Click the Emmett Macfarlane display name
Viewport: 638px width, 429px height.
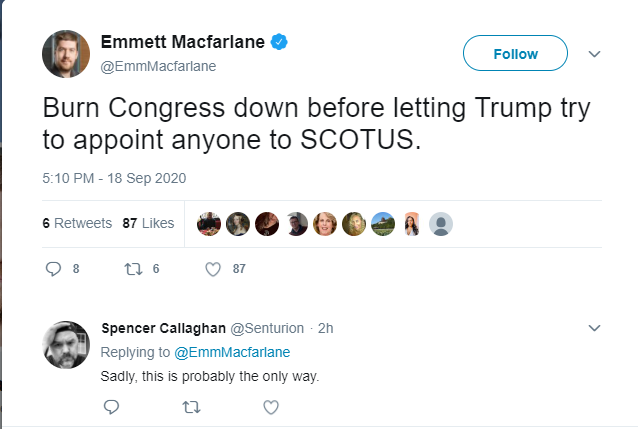[x=183, y=42]
